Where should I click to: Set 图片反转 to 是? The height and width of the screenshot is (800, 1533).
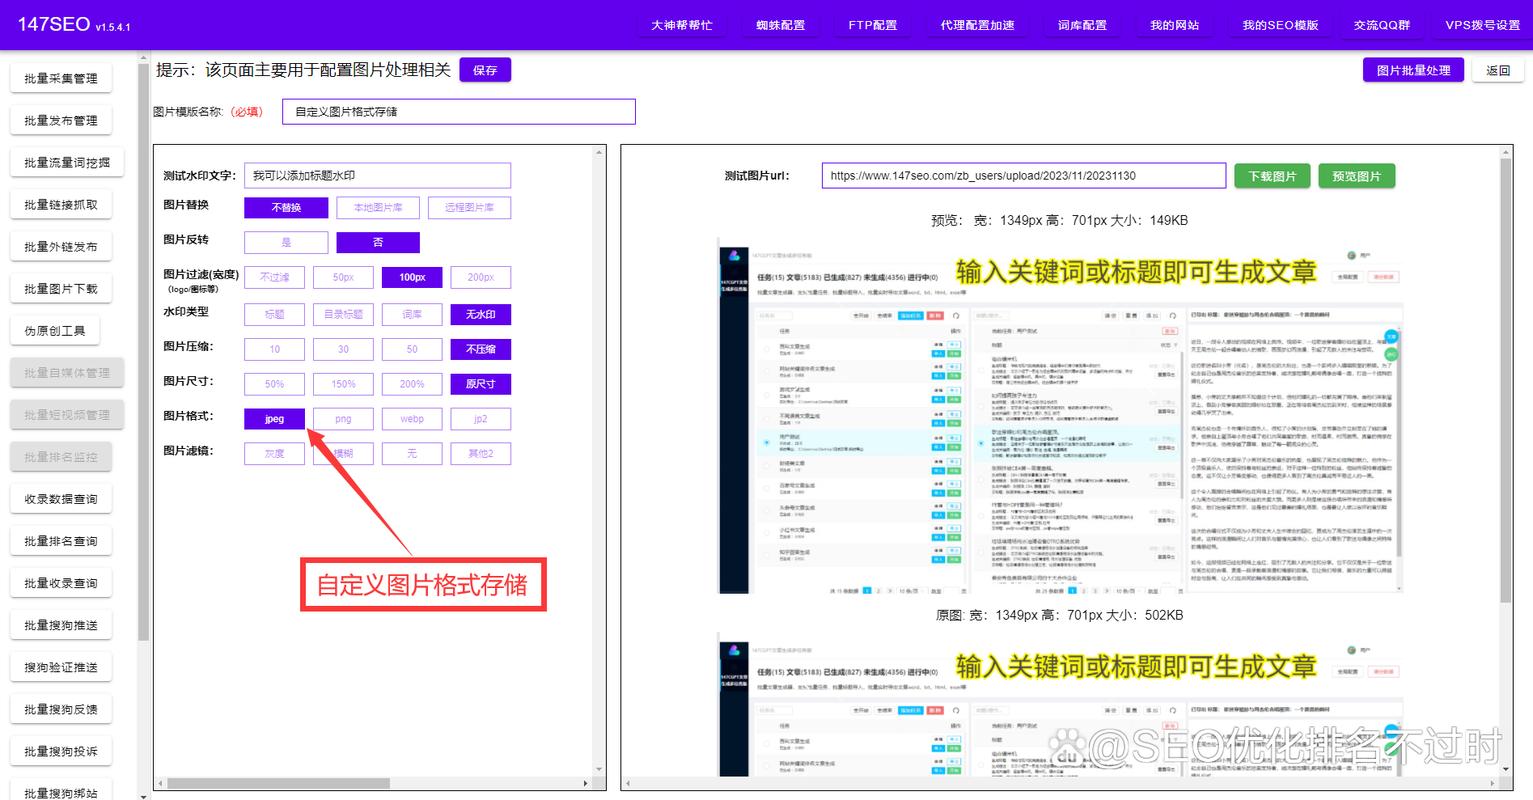coord(286,242)
